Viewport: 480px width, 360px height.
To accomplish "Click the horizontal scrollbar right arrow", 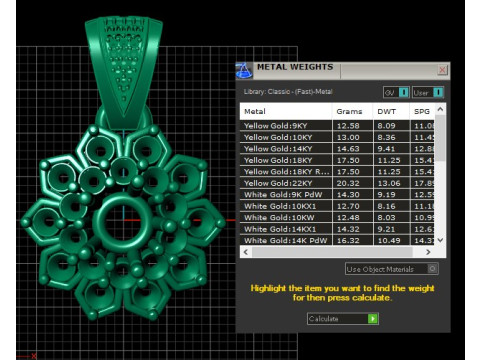I will [x=428, y=252].
